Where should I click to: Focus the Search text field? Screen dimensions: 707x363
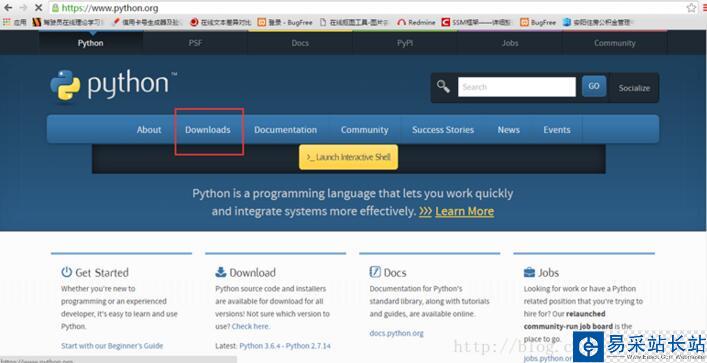pos(517,87)
